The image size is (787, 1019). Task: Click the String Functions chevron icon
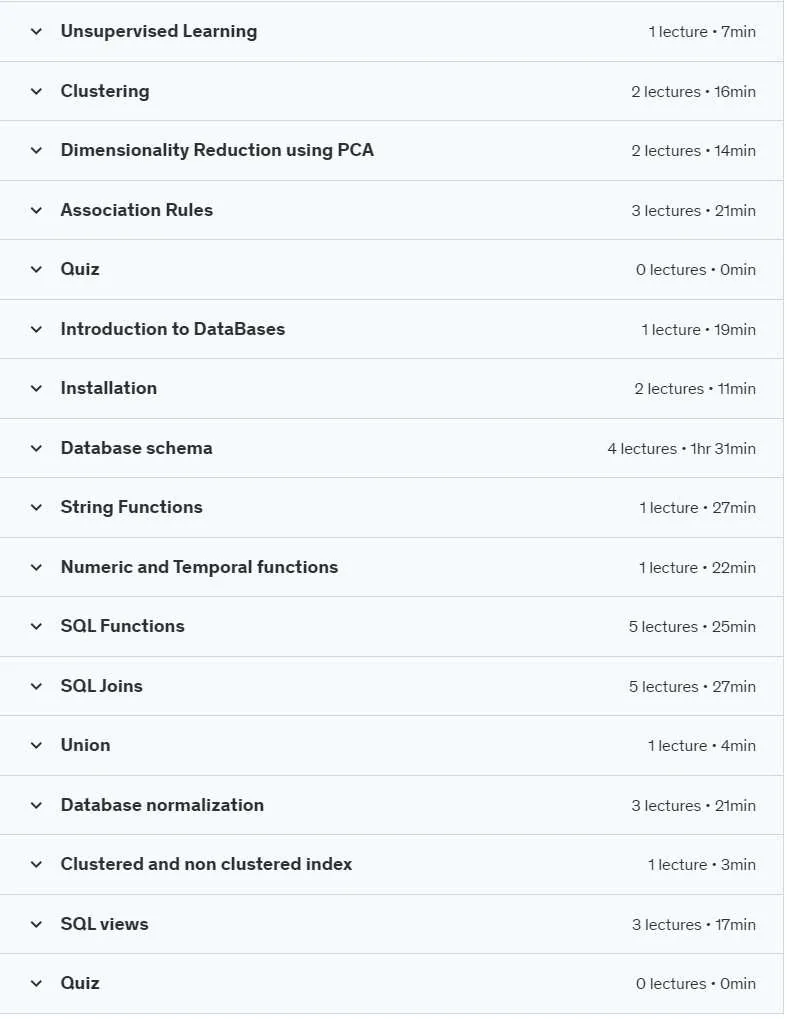click(x=36, y=507)
